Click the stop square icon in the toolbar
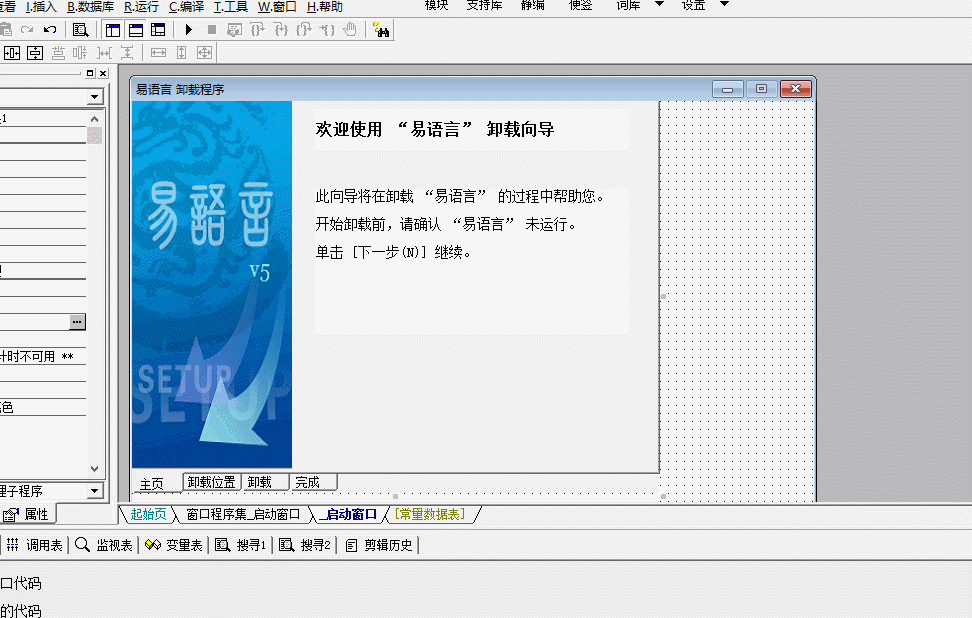This screenshot has height=618, width=972. pos(212,30)
